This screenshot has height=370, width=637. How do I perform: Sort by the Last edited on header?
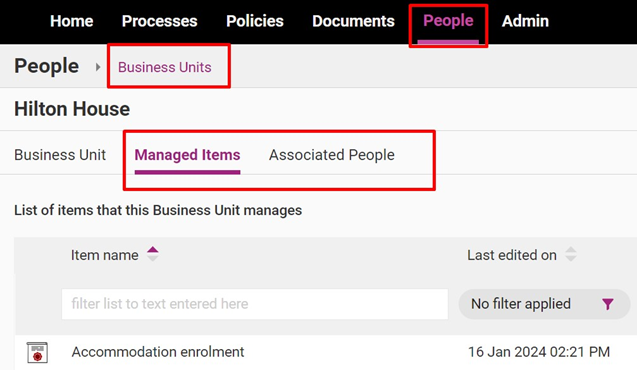512,255
